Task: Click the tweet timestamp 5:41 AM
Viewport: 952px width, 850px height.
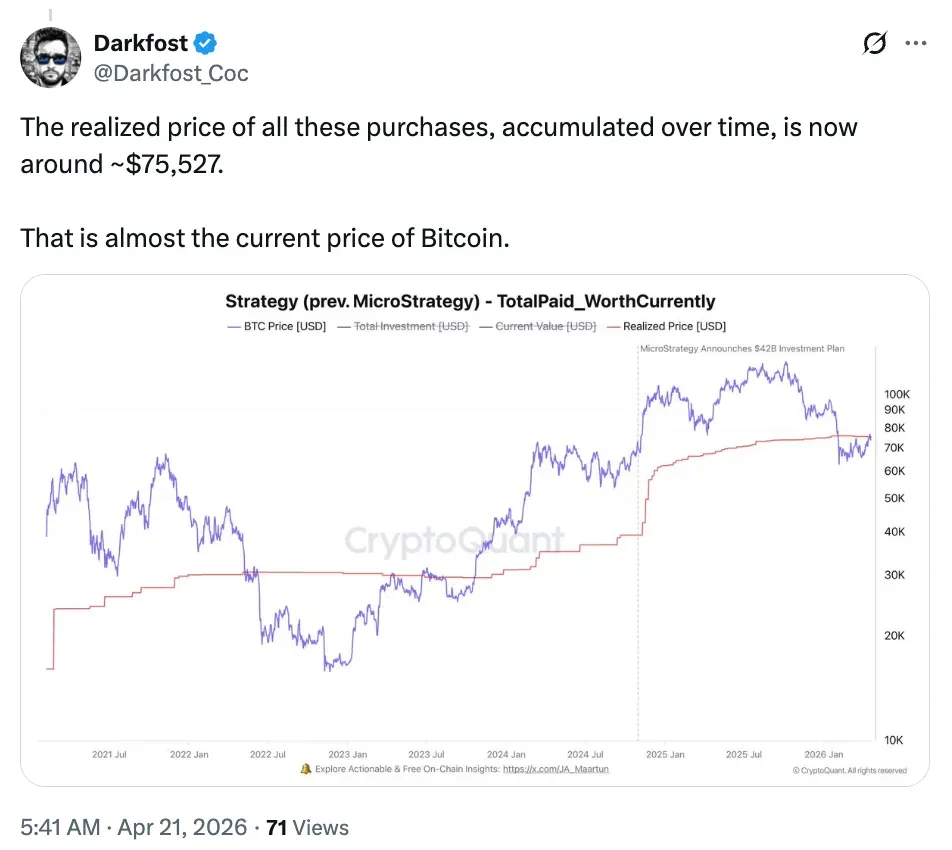Action: (60, 827)
